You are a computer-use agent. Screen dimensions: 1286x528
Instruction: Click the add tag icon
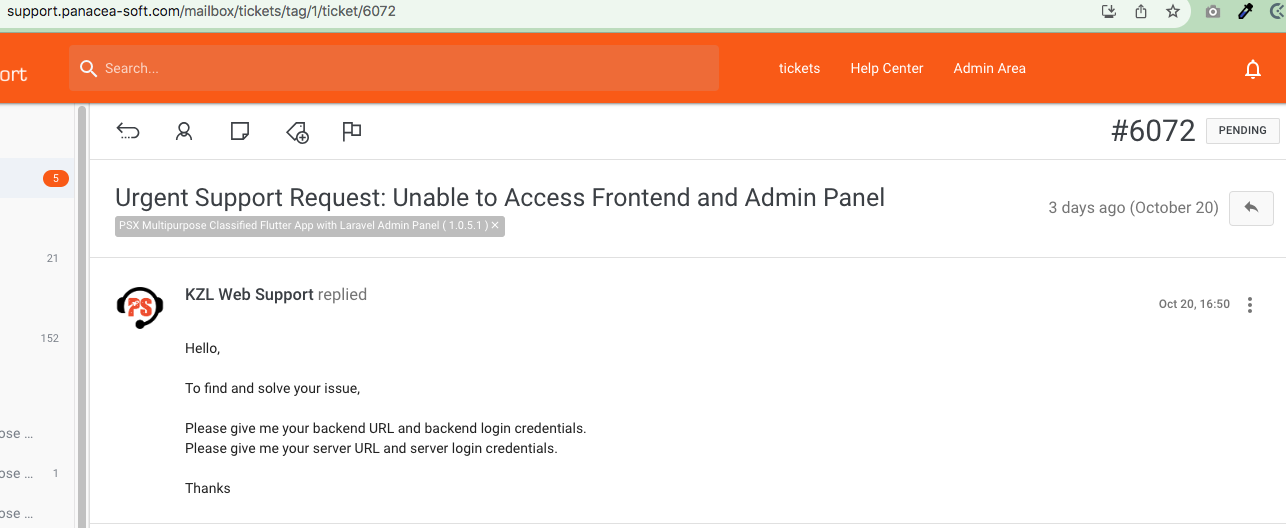pos(297,132)
